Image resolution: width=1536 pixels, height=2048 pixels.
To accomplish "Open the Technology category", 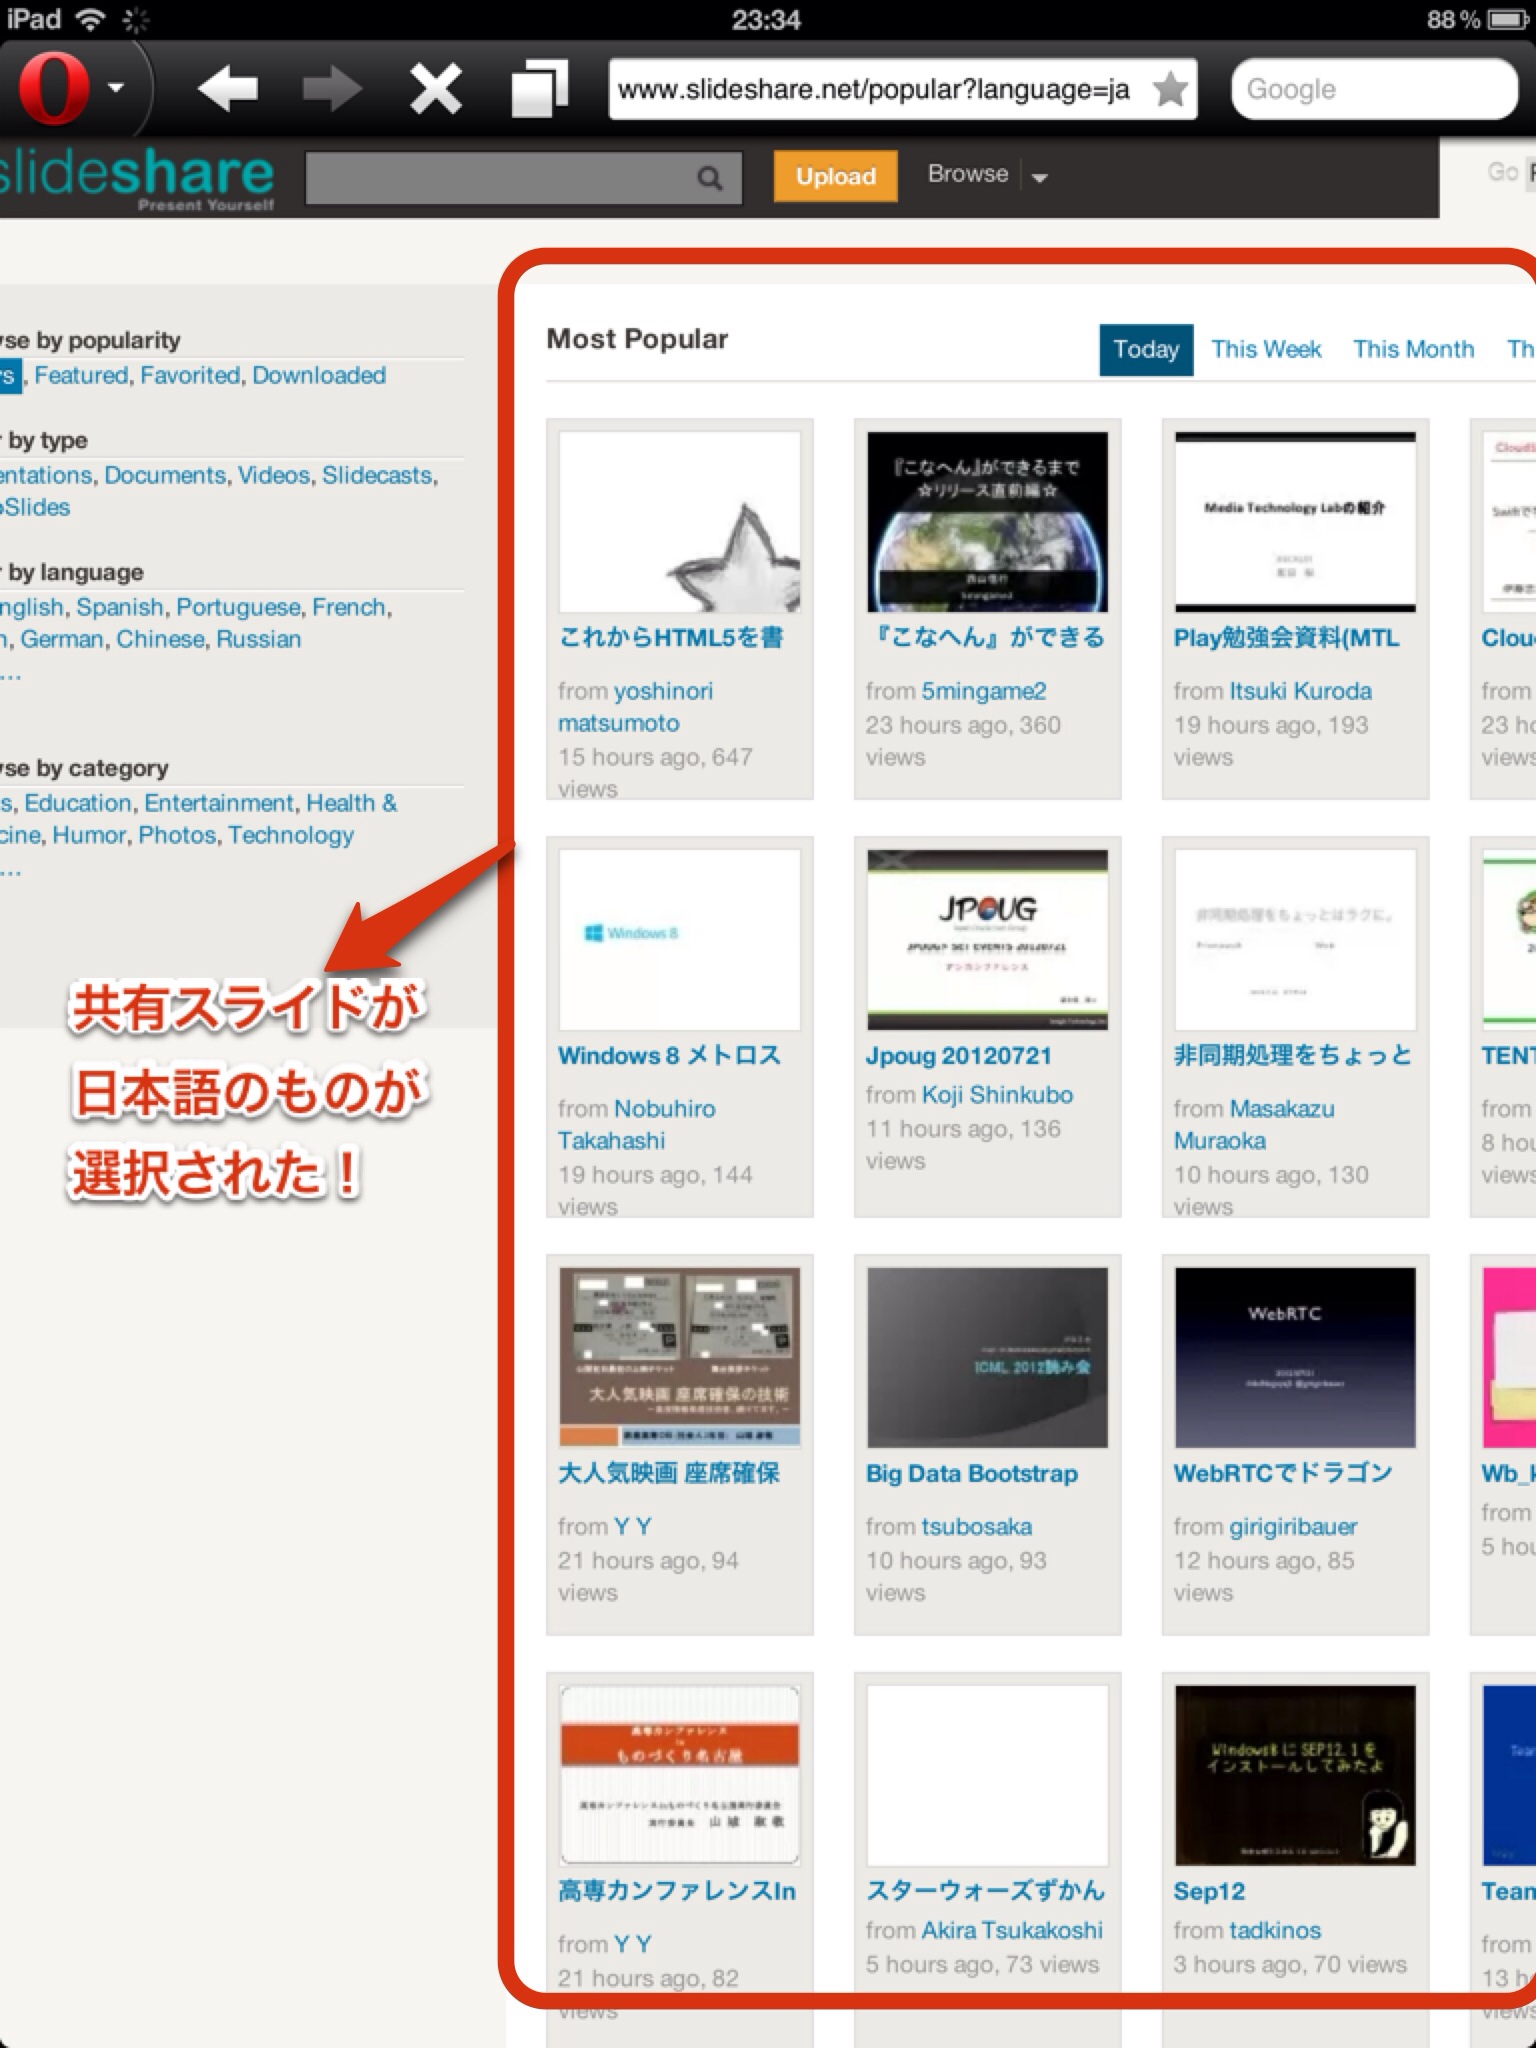I will pos(291,835).
